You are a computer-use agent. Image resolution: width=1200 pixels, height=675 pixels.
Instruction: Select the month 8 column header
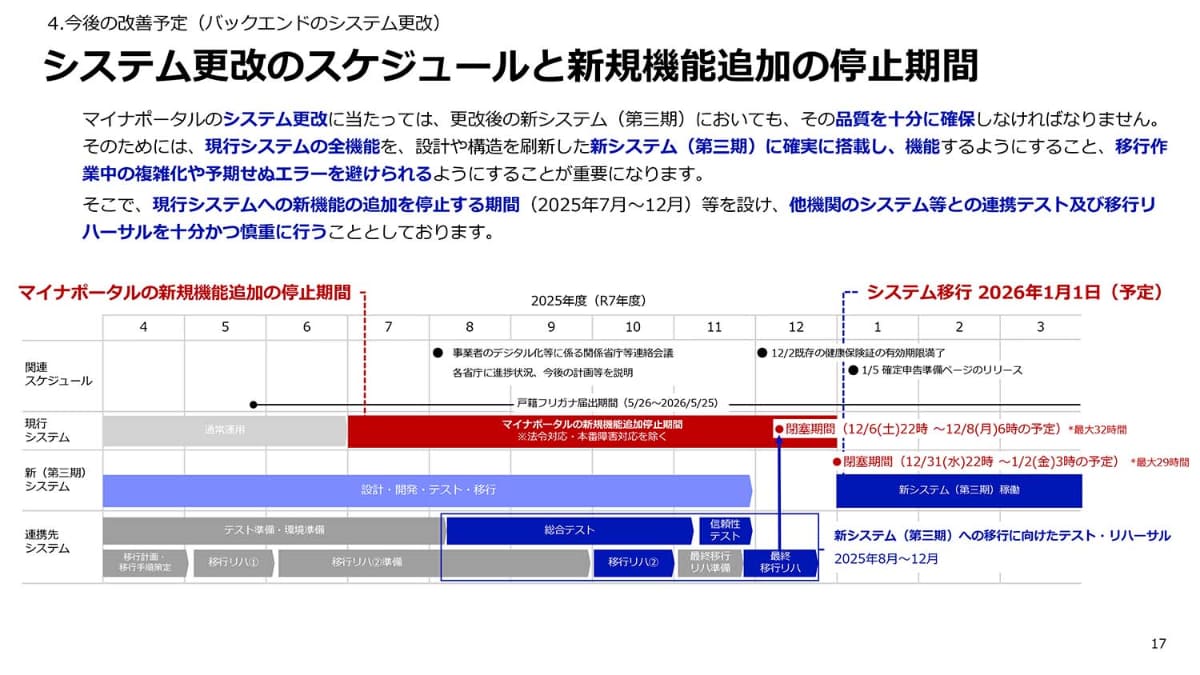pyautogui.click(x=469, y=328)
